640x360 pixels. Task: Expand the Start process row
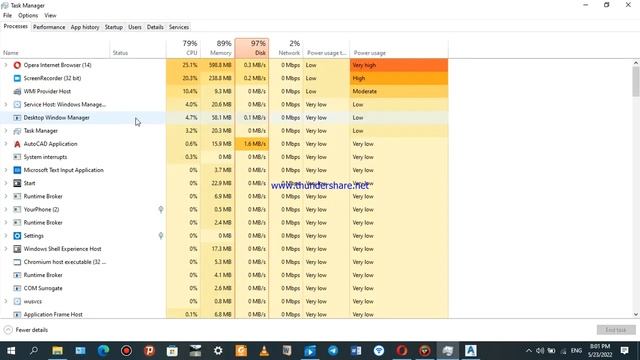pos(6,183)
